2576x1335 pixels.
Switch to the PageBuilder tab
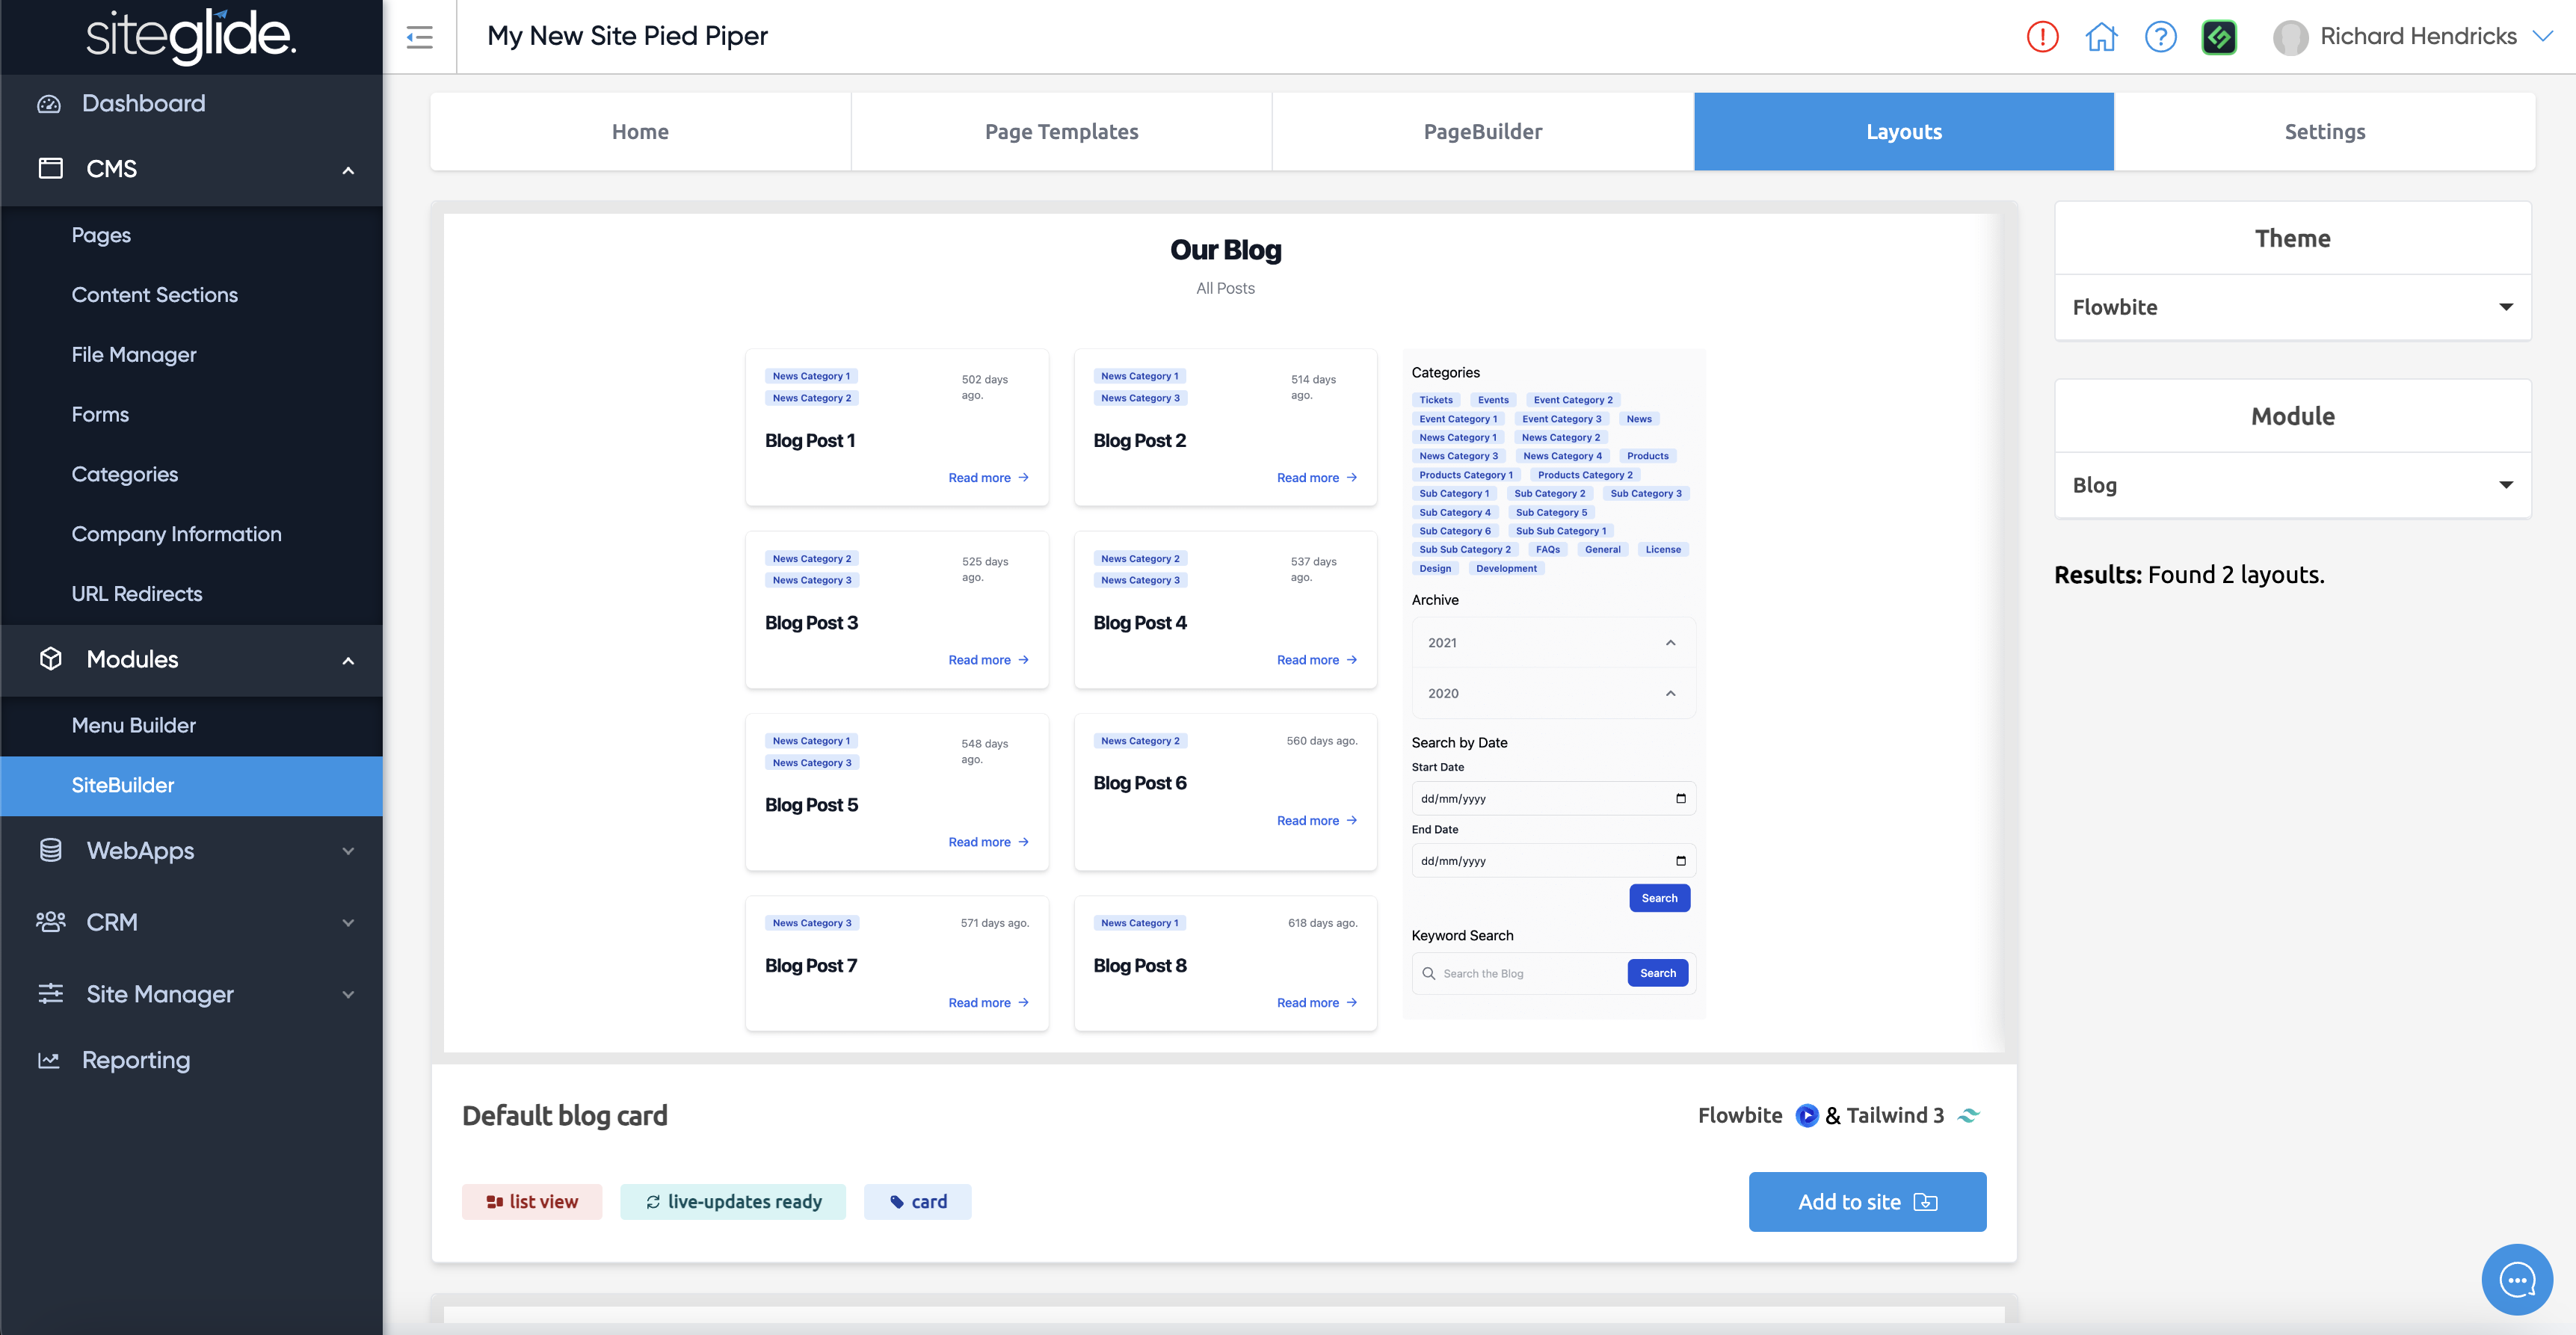[x=1482, y=132]
